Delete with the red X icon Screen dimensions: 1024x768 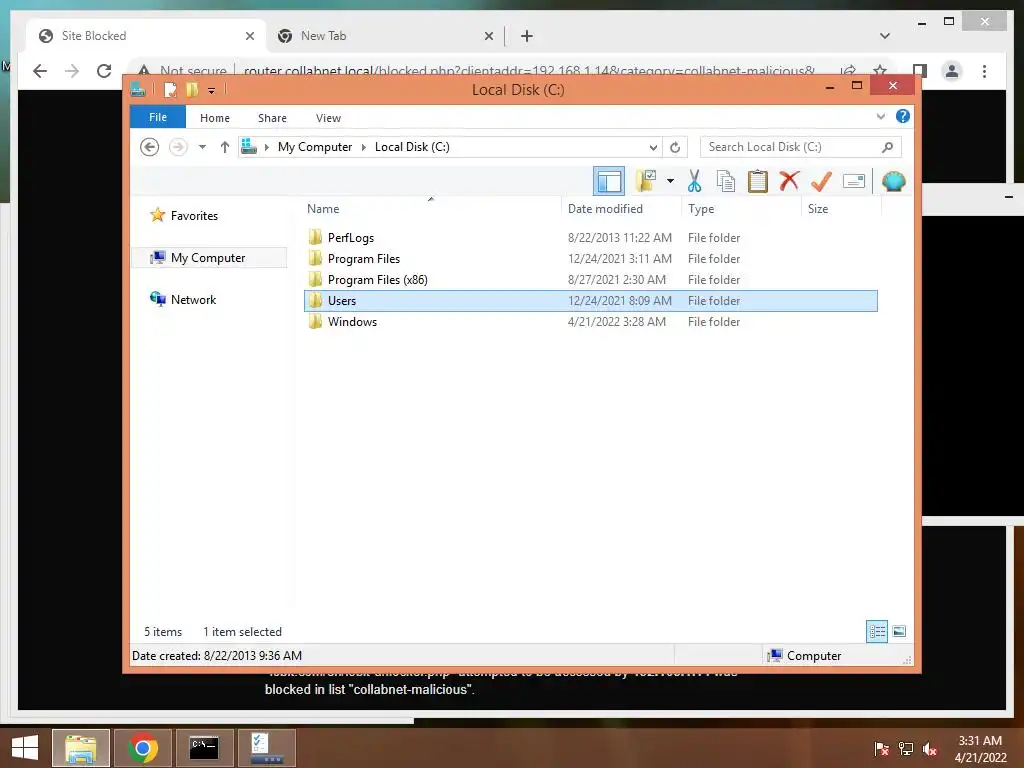pos(790,181)
